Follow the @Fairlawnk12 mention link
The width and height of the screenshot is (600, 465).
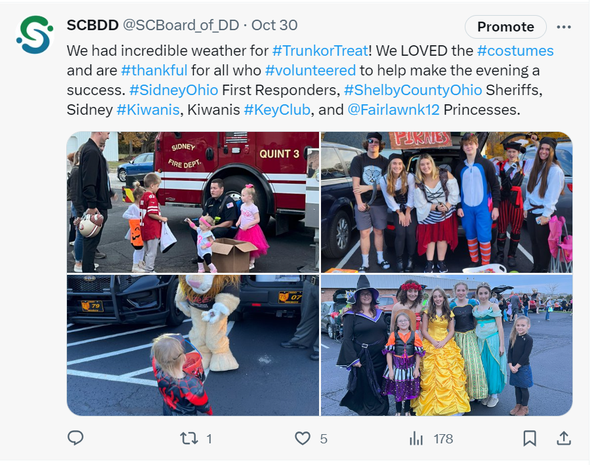pyautogui.click(x=393, y=110)
